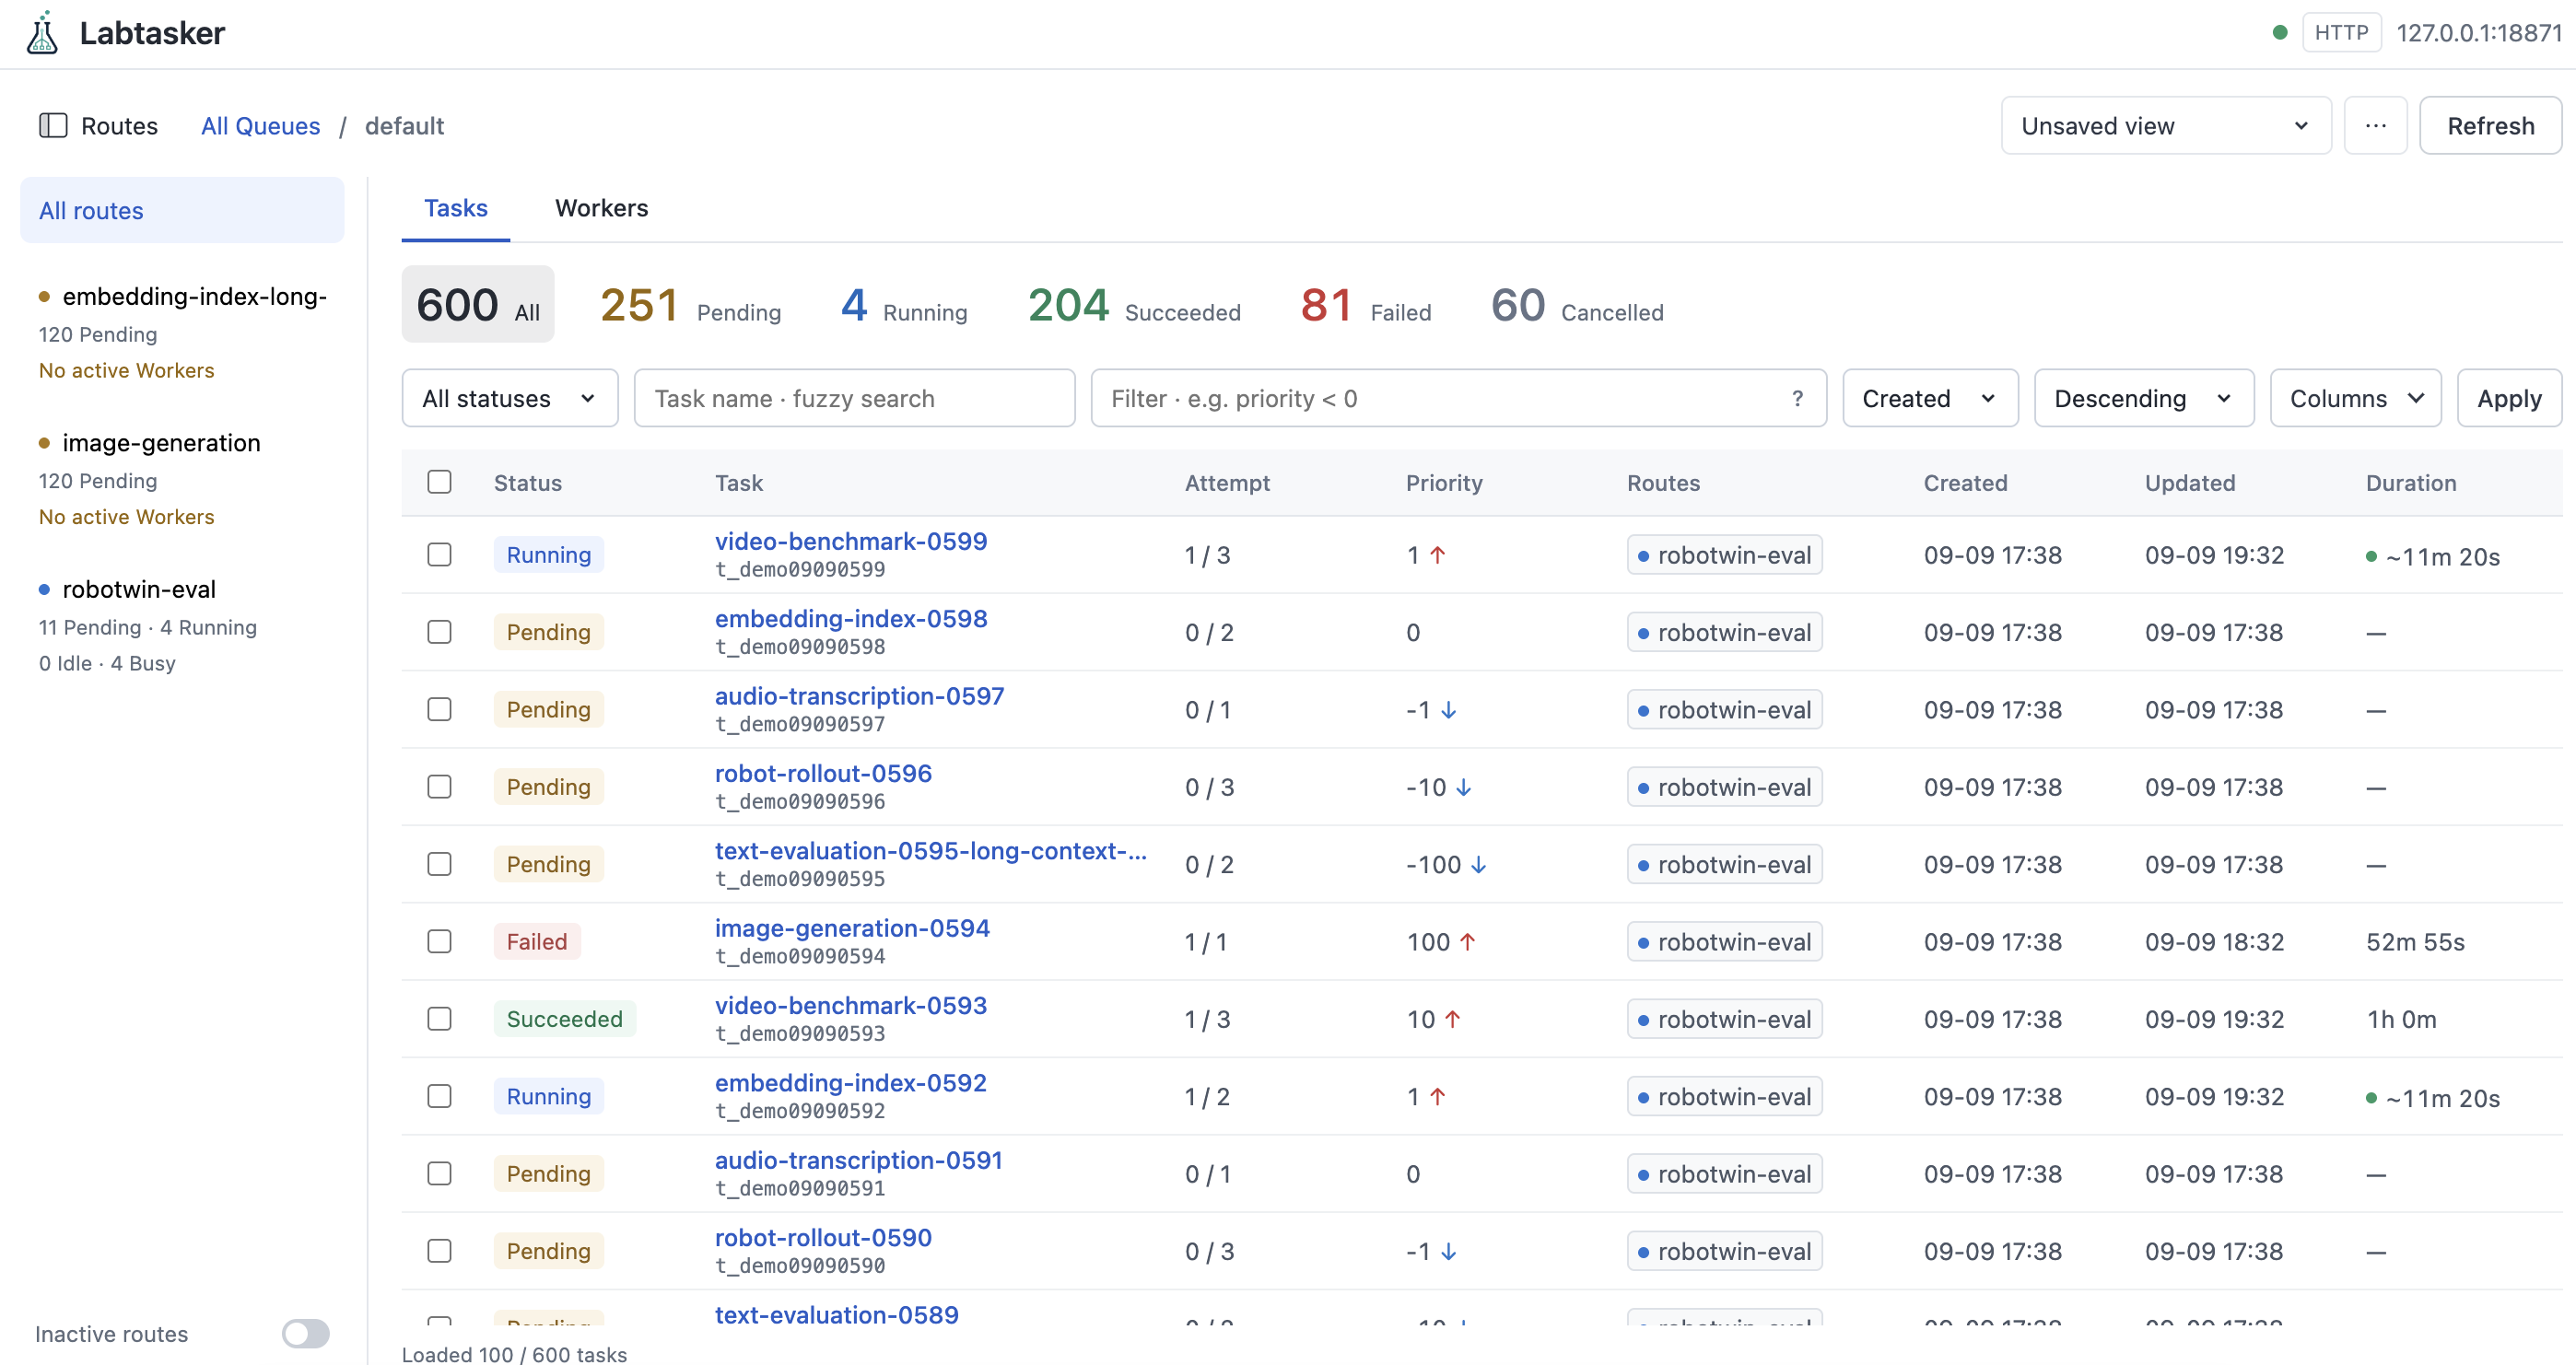Click the Task name fuzzy search field

tap(855, 399)
